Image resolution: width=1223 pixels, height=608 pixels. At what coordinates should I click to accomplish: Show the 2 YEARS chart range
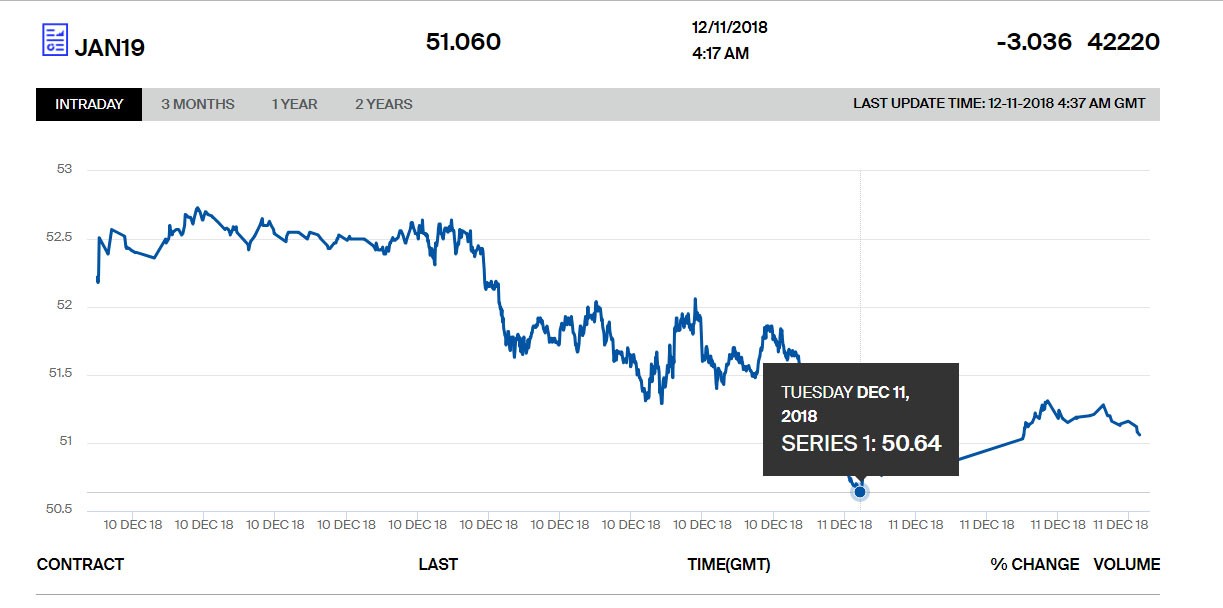pyautogui.click(x=383, y=104)
